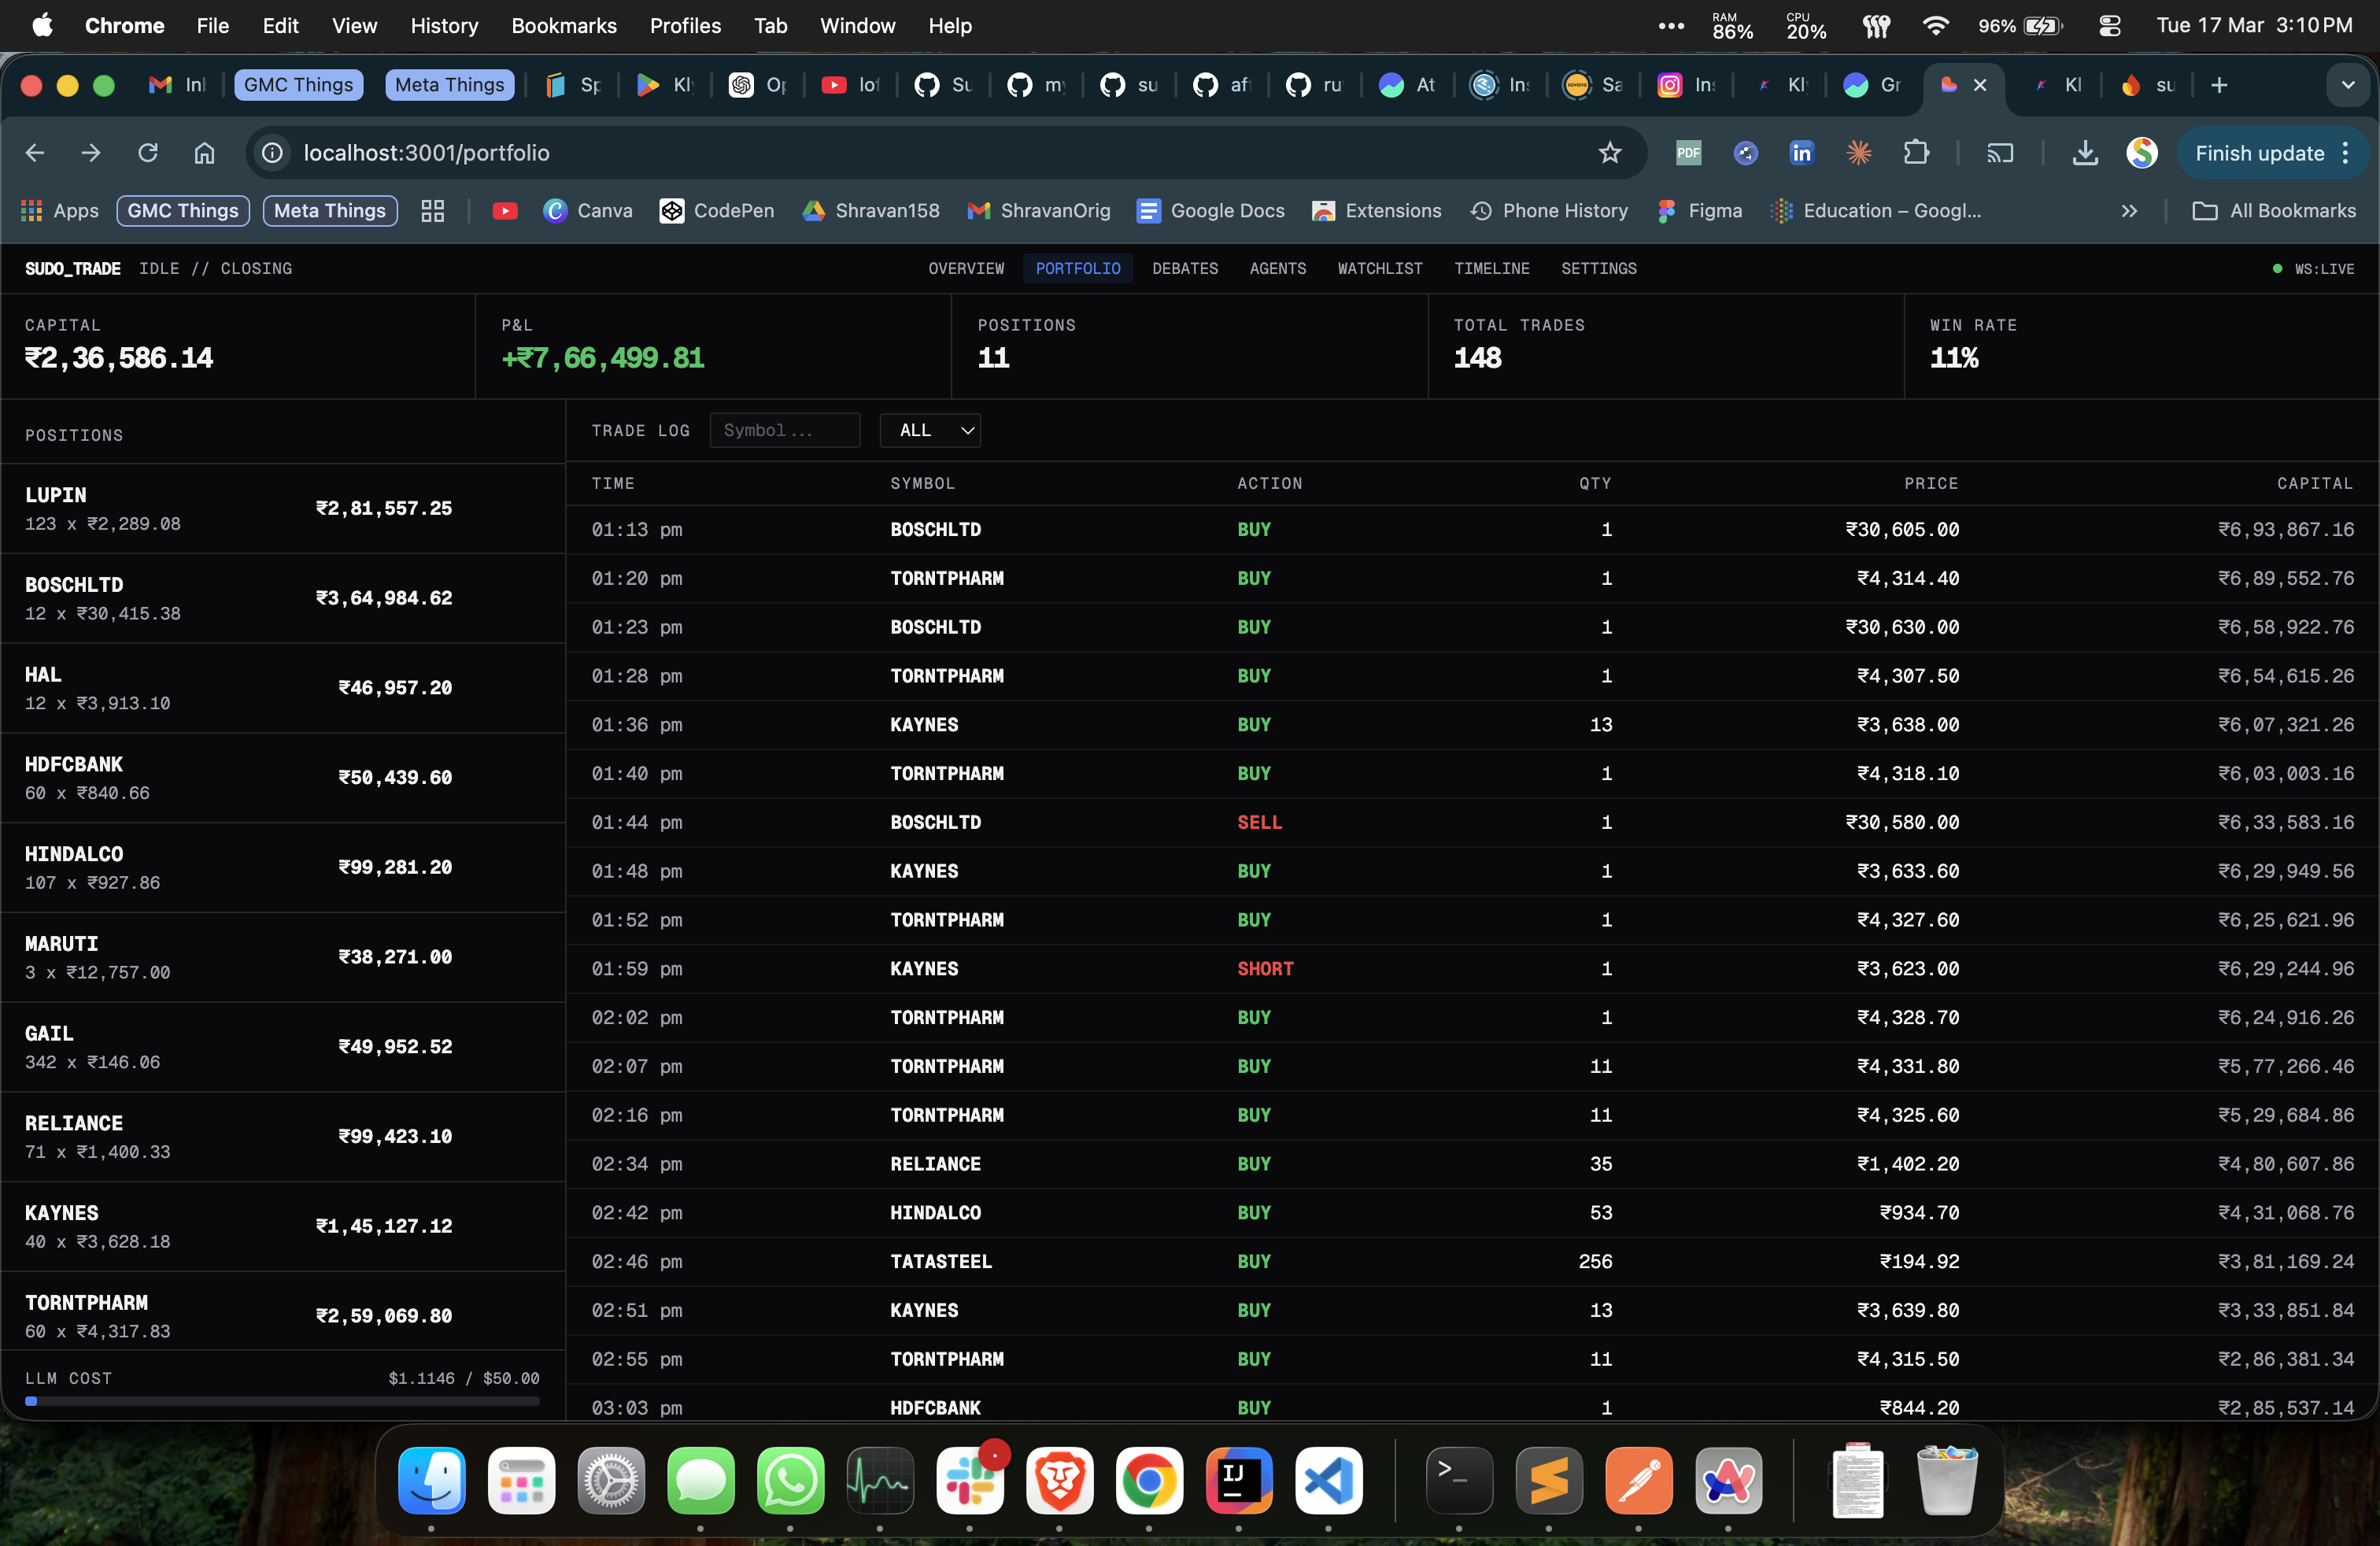
Task: Open the Canva bookmark
Action: coord(588,211)
